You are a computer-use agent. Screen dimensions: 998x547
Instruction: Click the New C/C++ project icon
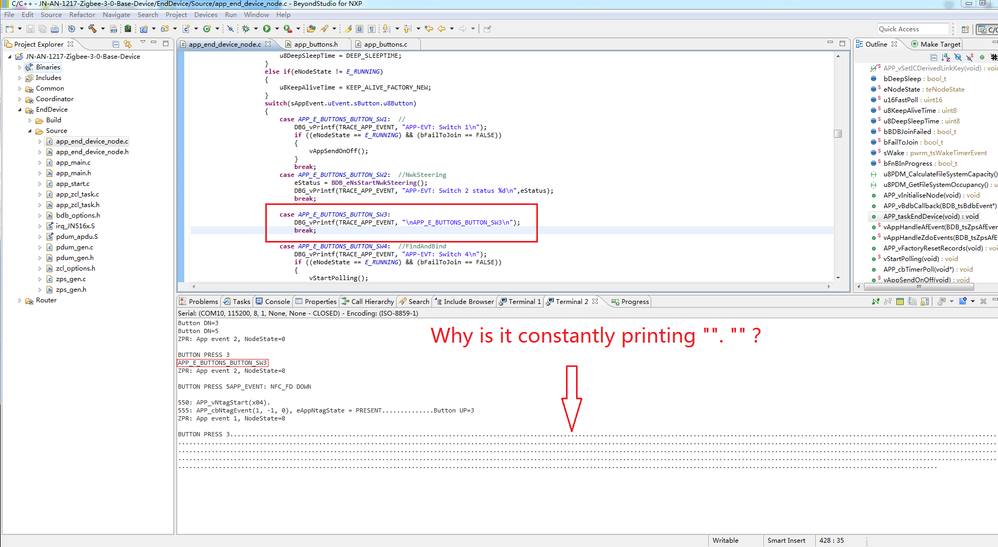144,29
